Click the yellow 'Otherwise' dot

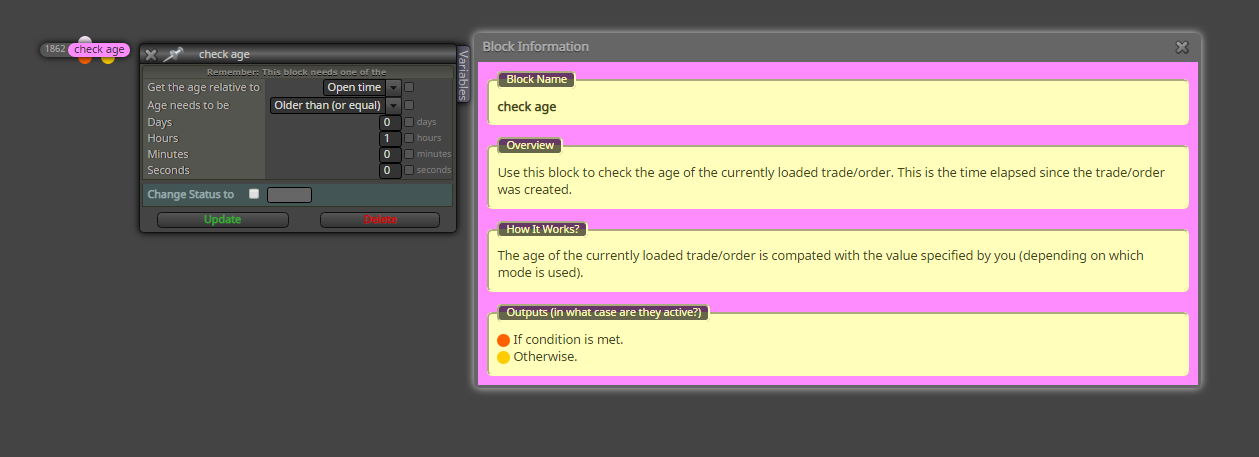click(x=503, y=357)
